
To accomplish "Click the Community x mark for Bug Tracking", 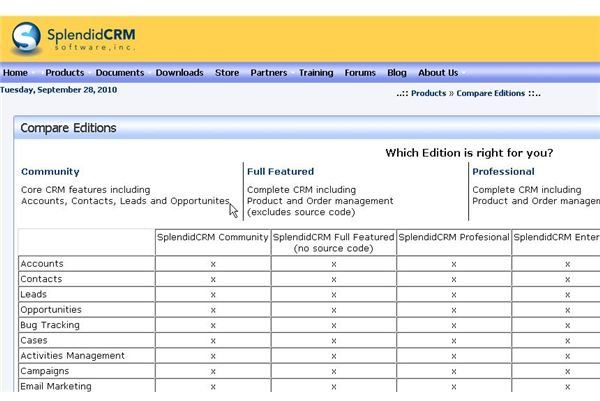I will (x=213, y=326).
